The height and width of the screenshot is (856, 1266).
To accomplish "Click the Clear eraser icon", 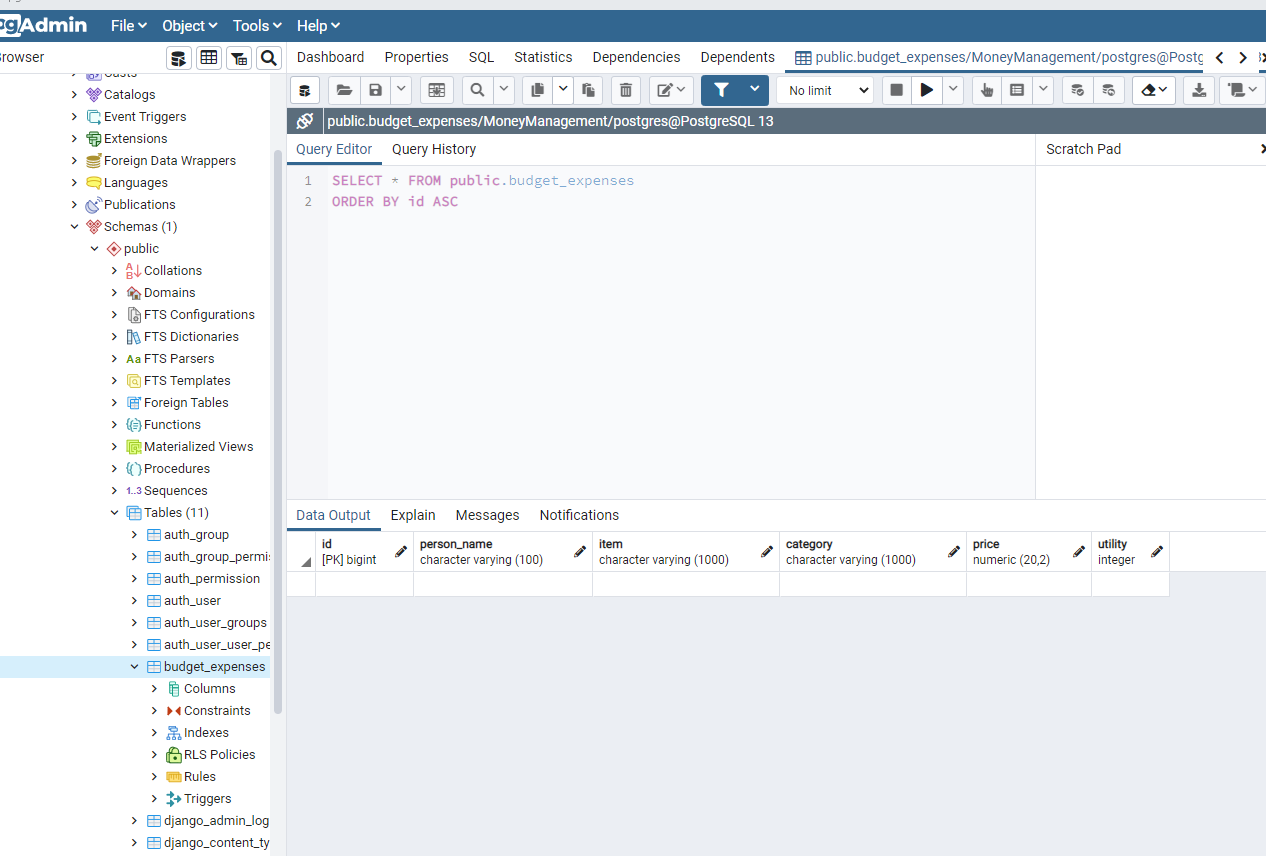I will point(1153,90).
